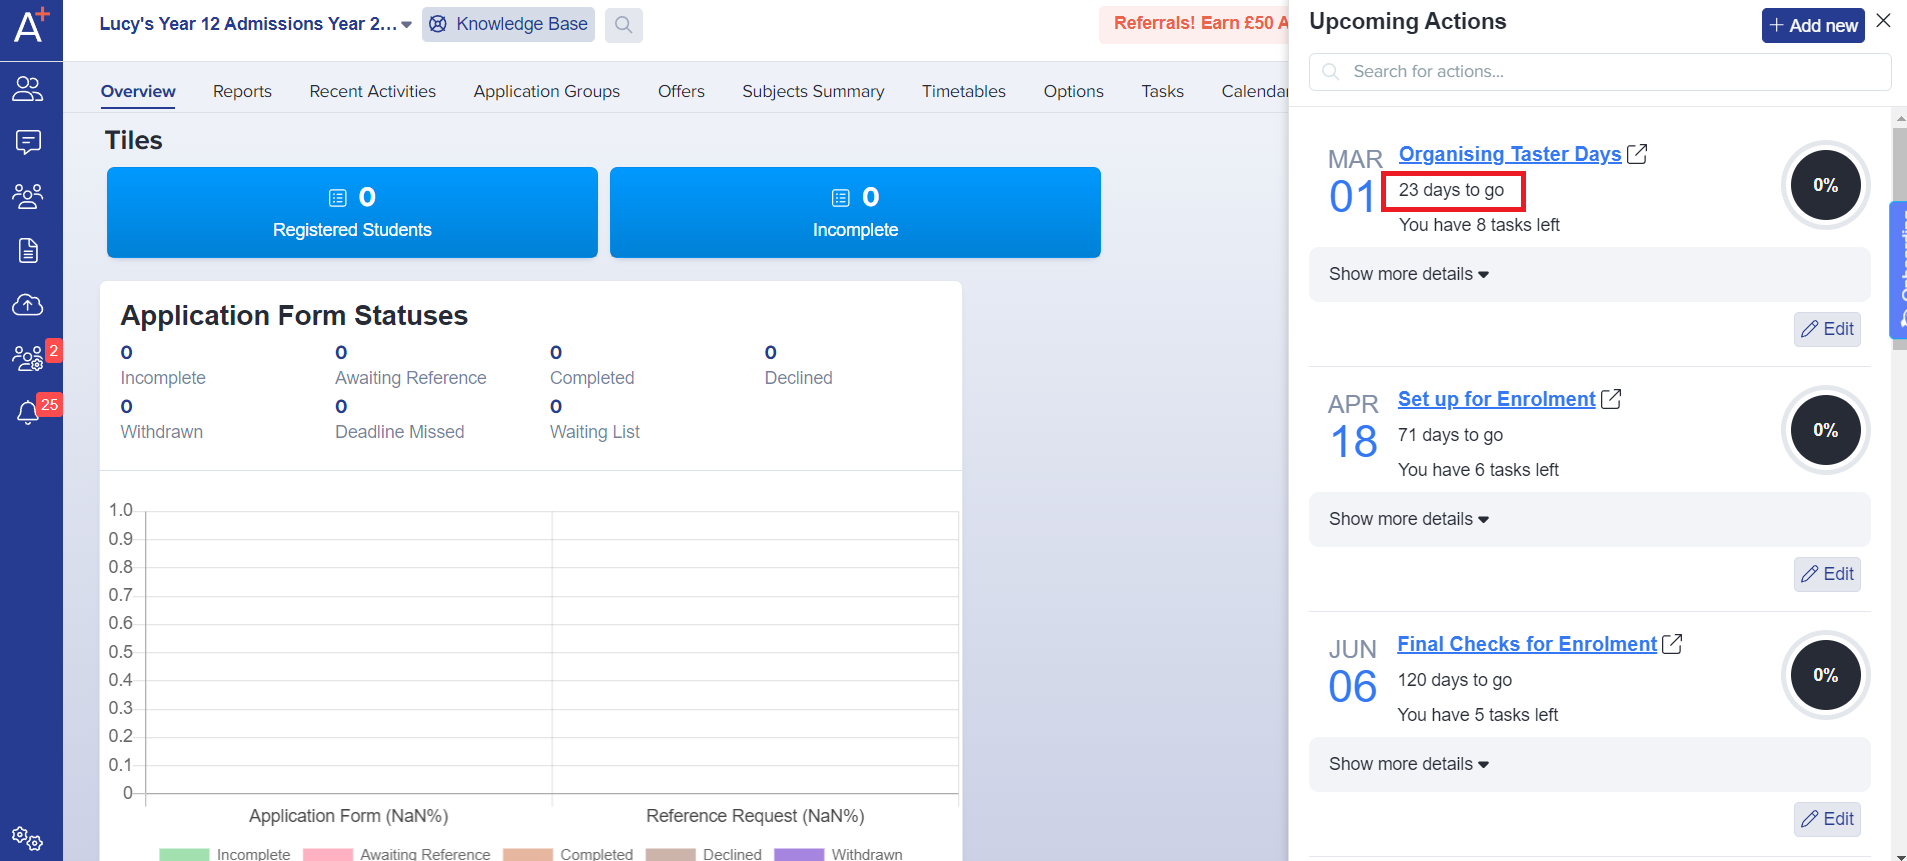Viewport: 1907px width, 861px height.
Task: Open the messages chat icon in sidebar
Action: [x=28, y=142]
